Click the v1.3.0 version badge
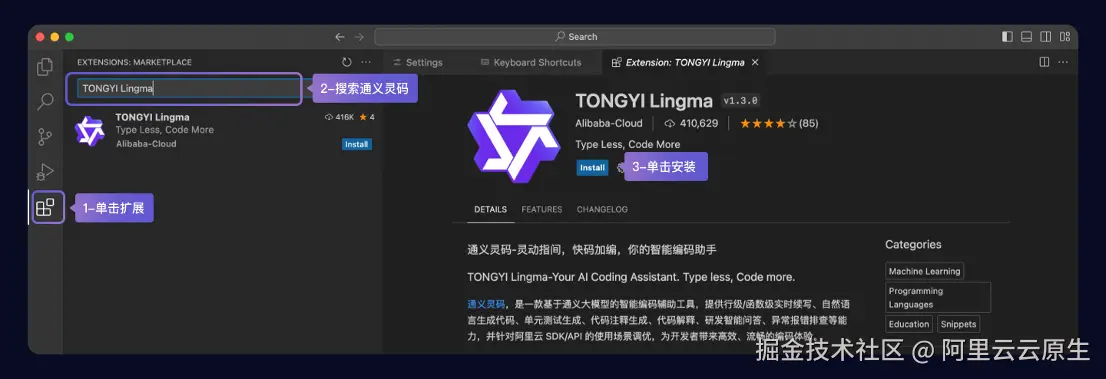This screenshot has height=379, width=1106. coord(741,100)
